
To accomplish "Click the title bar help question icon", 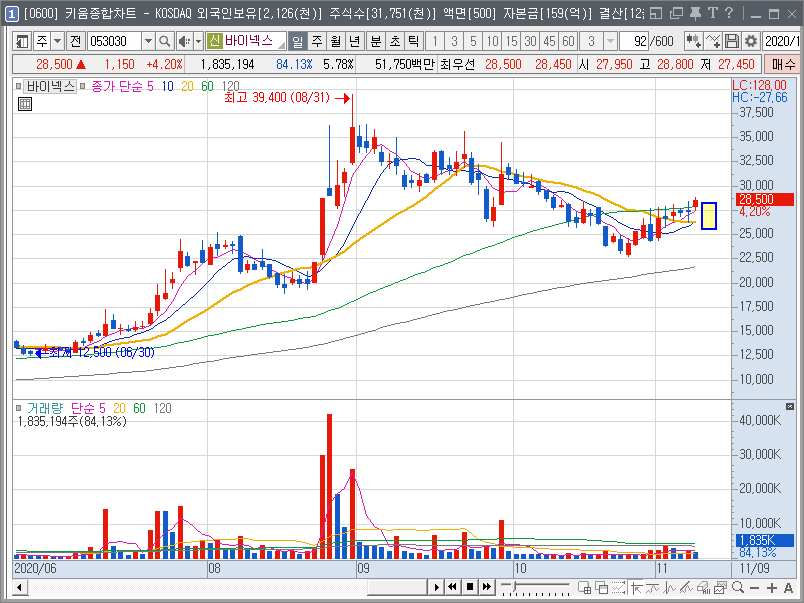I will (729, 13).
